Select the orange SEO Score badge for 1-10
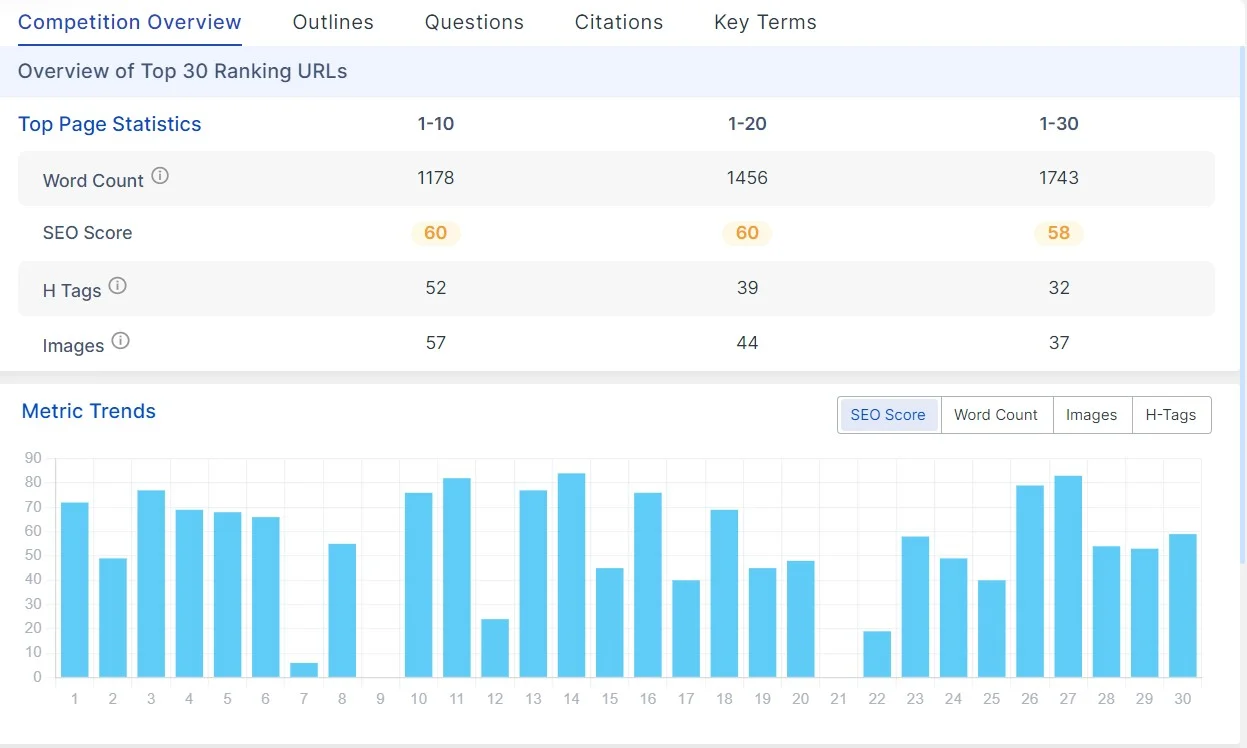This screenshot has height=748, width=1247. (435, 233)
